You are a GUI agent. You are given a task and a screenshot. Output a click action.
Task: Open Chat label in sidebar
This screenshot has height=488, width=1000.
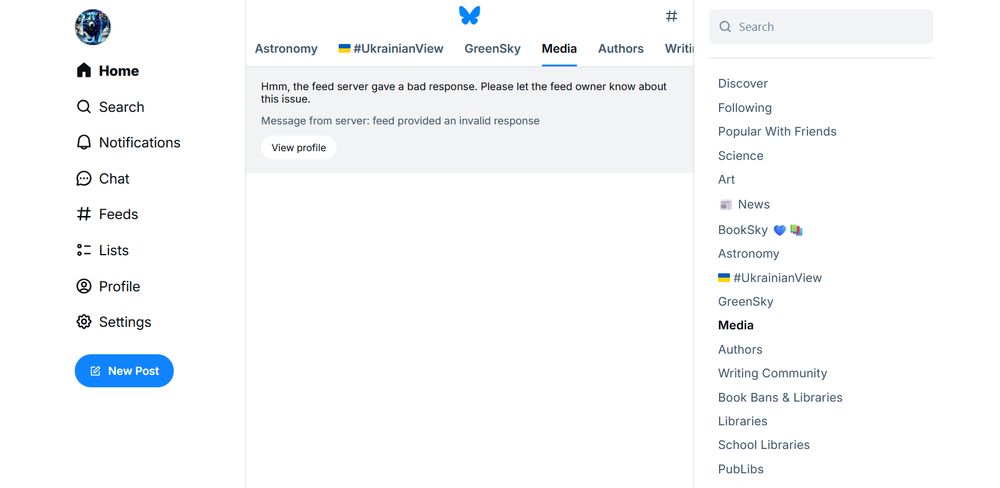pyautogui.click(x=114, y=179)
